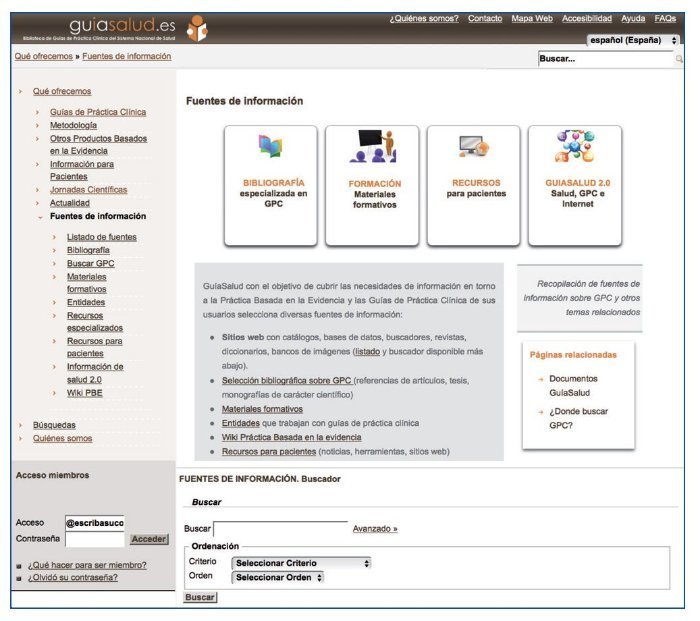This screenshot has height=621, width=700.
Task: Expand Guías de Práctica Clínica sidebar item
Action: tap(38, 112)
